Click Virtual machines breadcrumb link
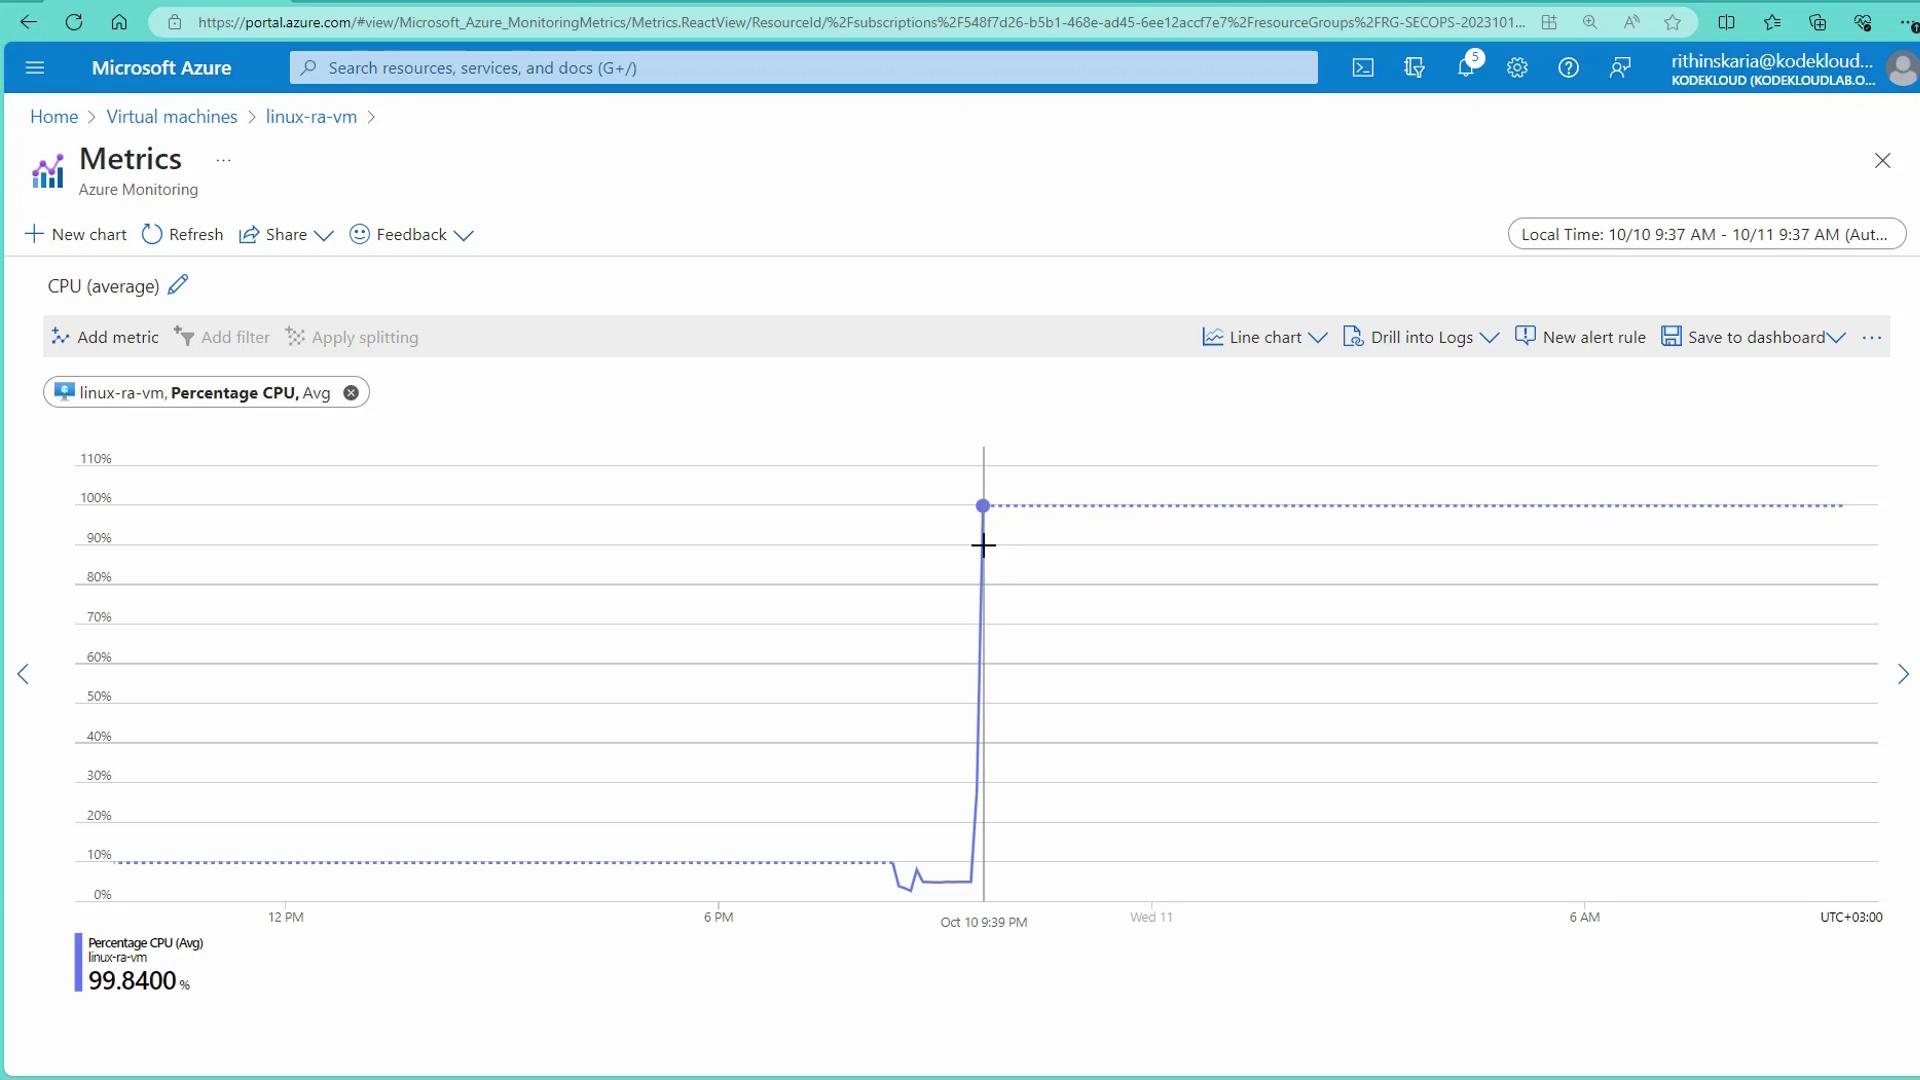This screenshot has width=1920, height=1080. tap(172, 117)
